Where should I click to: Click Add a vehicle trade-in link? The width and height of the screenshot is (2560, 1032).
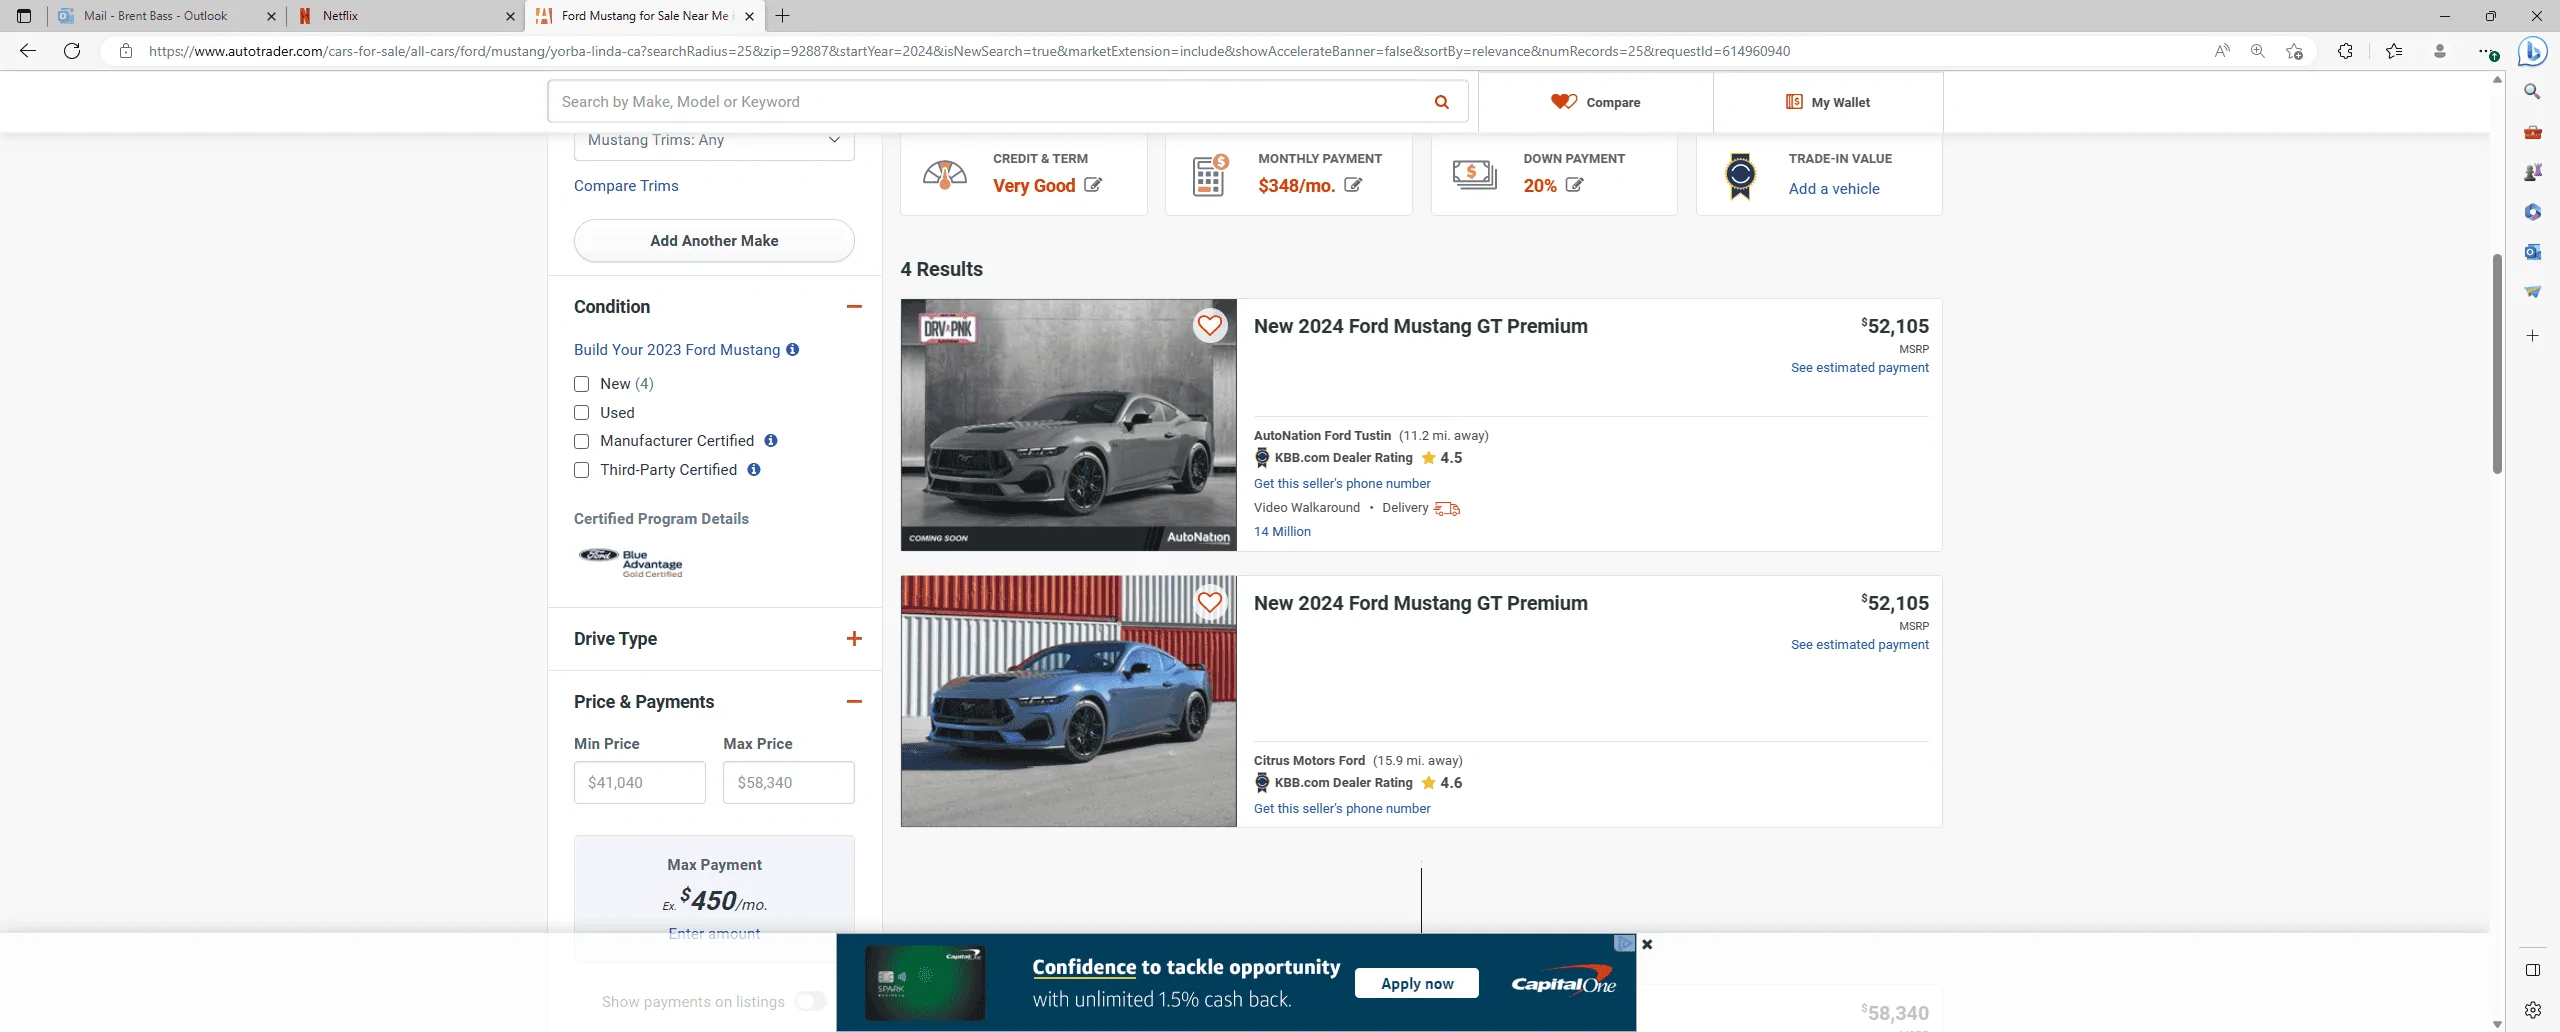[x=1834, y=189]
